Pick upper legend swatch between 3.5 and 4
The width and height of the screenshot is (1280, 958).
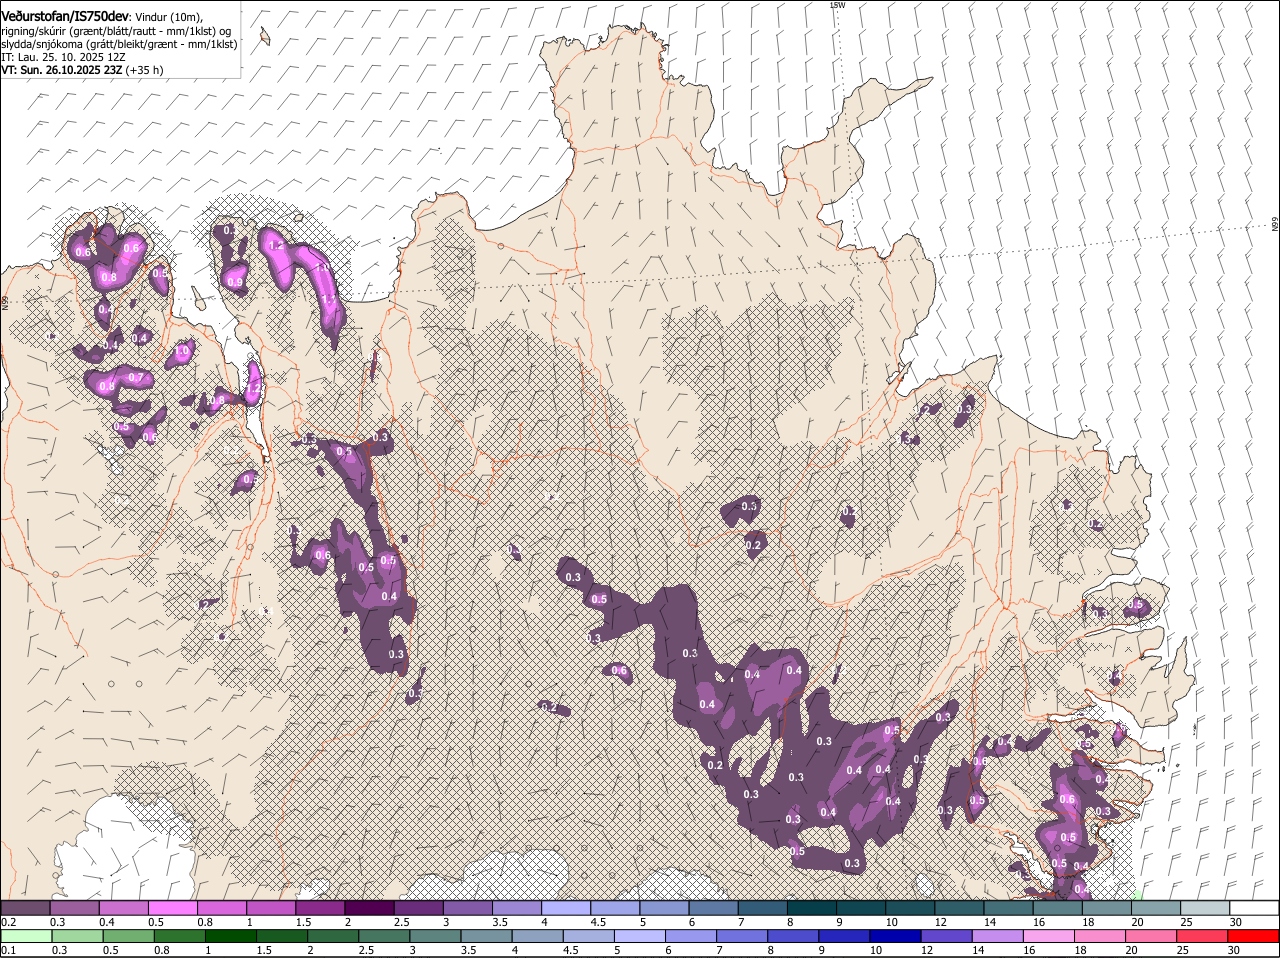pyautogui.click(x=516, y=907)
